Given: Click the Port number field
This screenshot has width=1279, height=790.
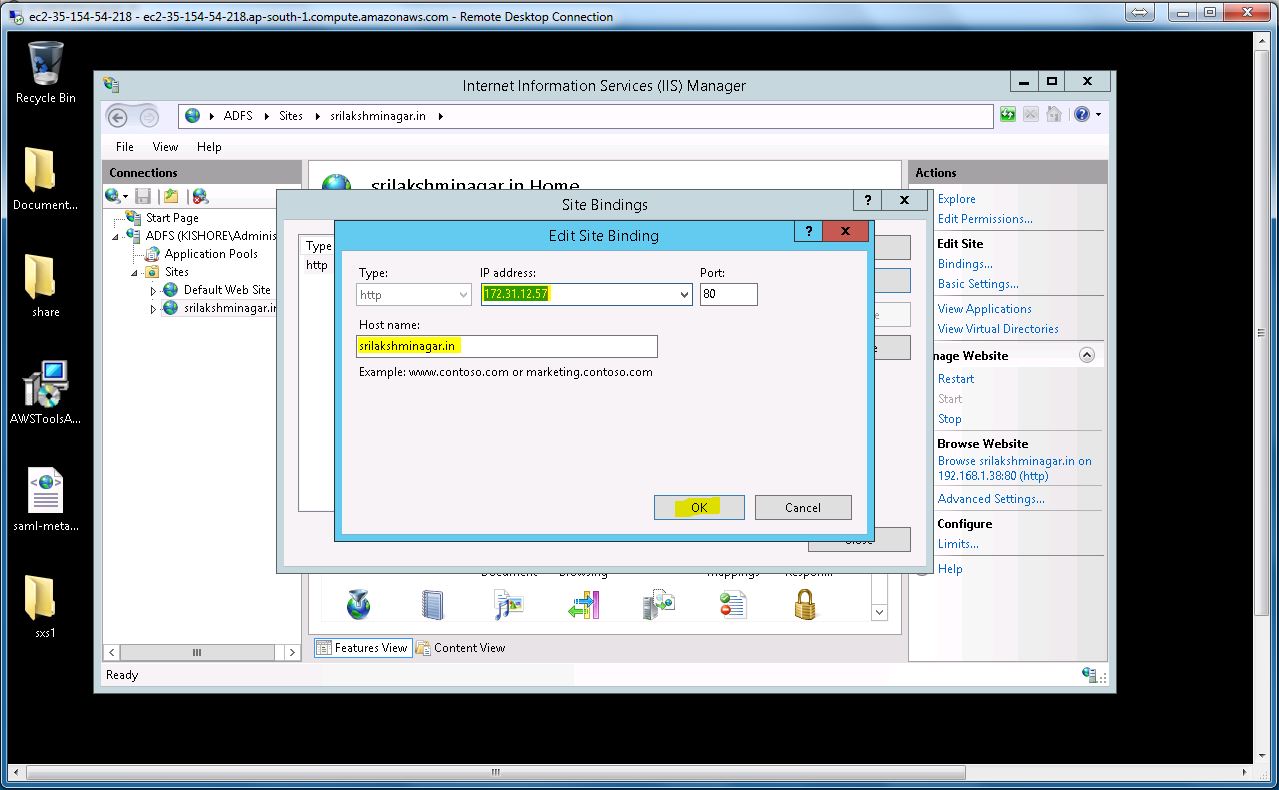Looking at the screenshot, I should [x=728, y=295].
